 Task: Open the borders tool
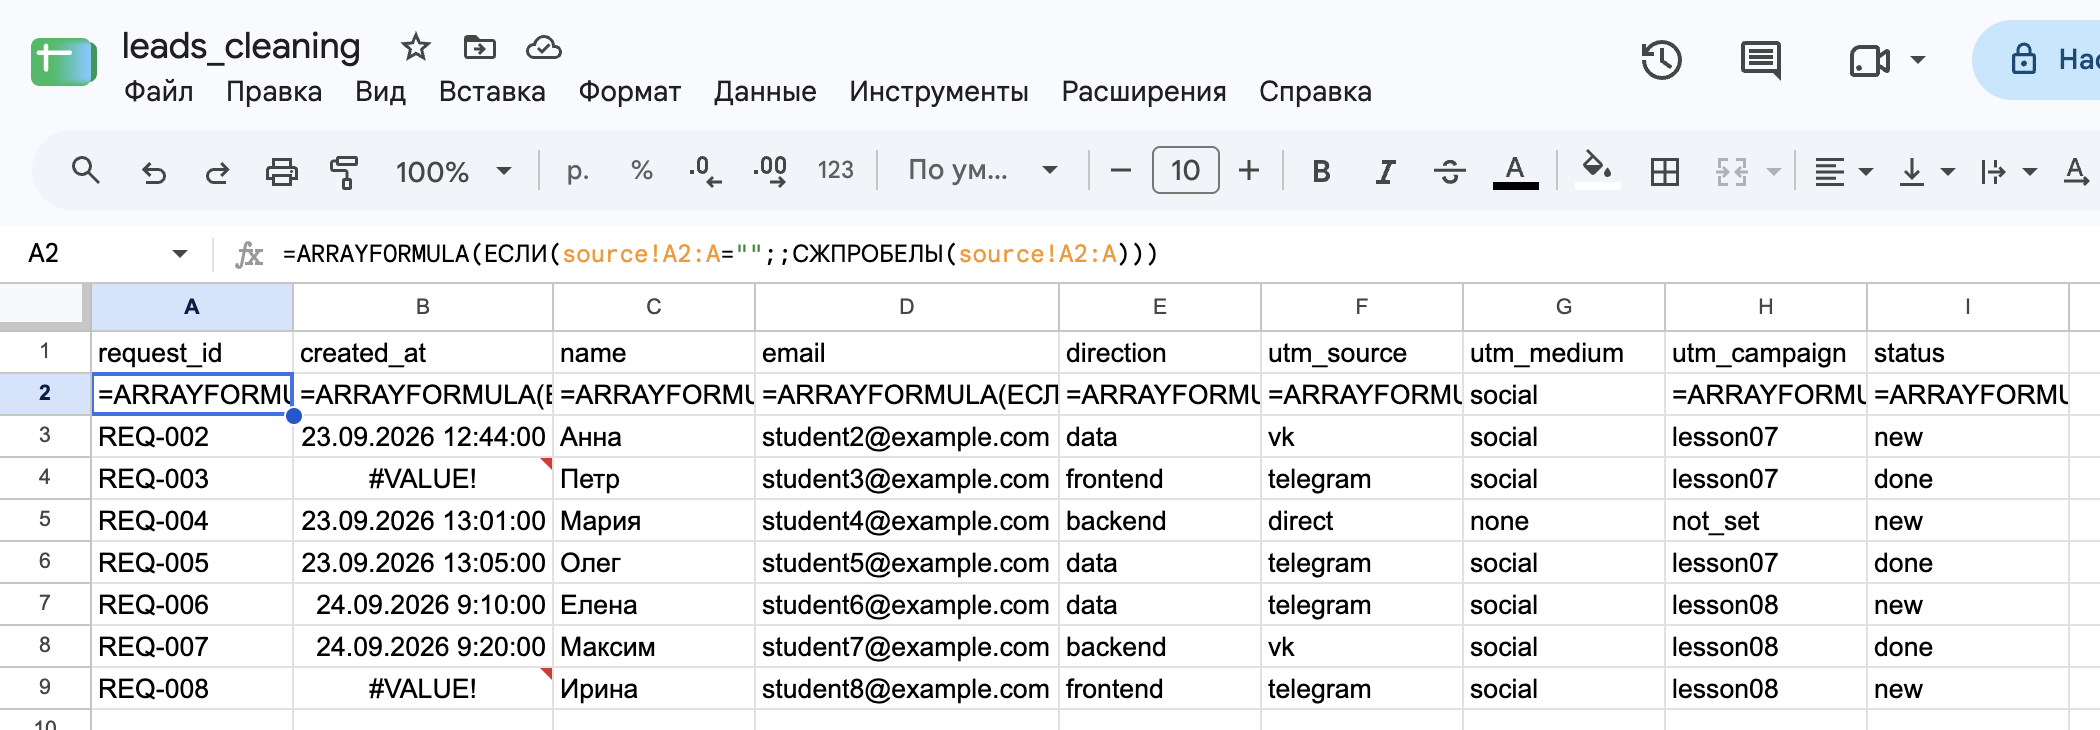tap(1665, 172)
